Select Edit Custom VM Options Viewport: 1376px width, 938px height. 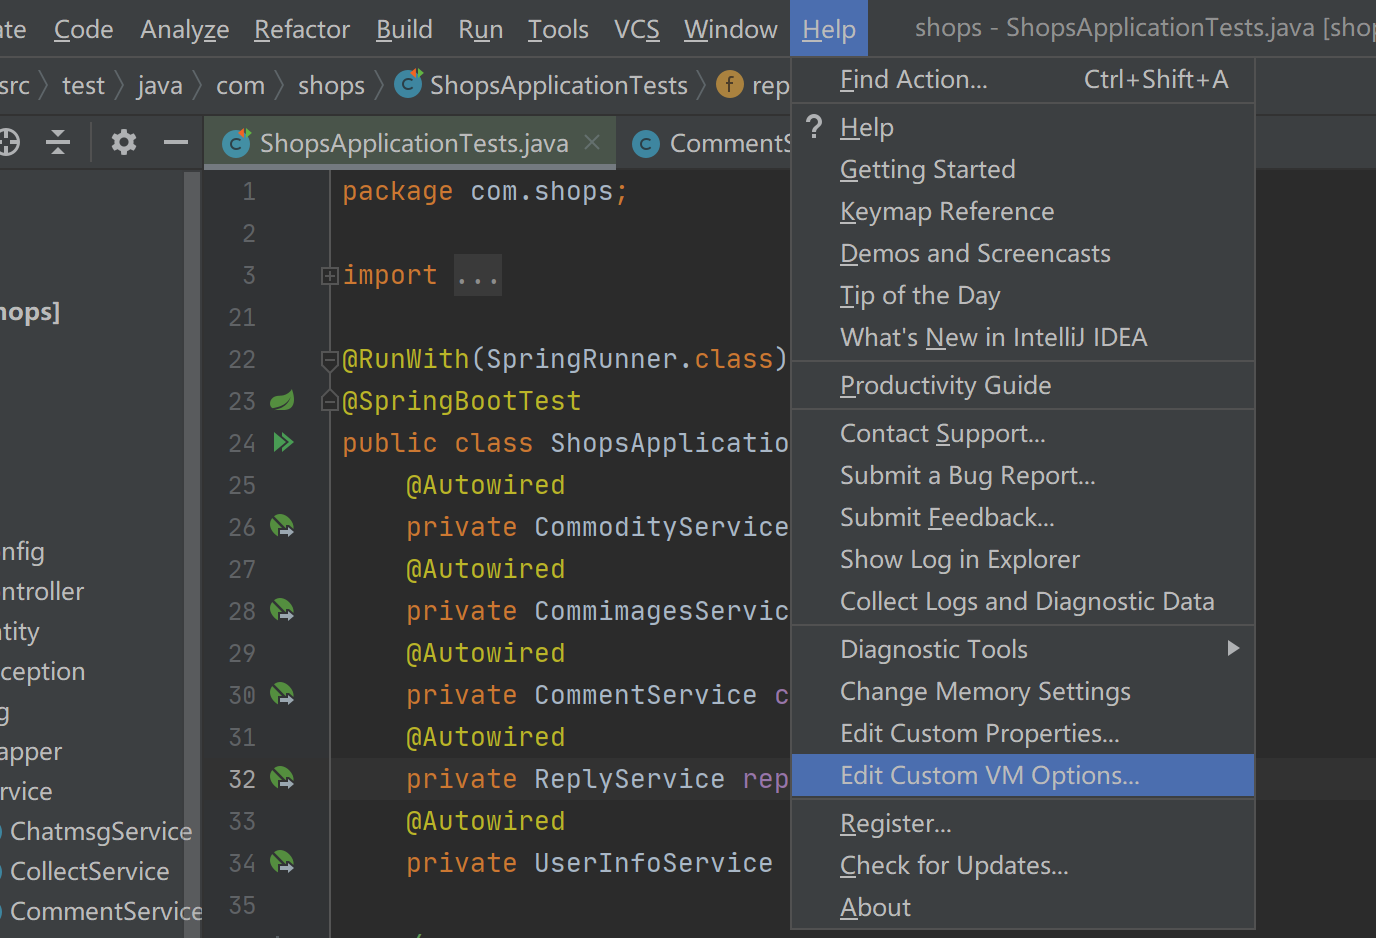coord(1023,775)
